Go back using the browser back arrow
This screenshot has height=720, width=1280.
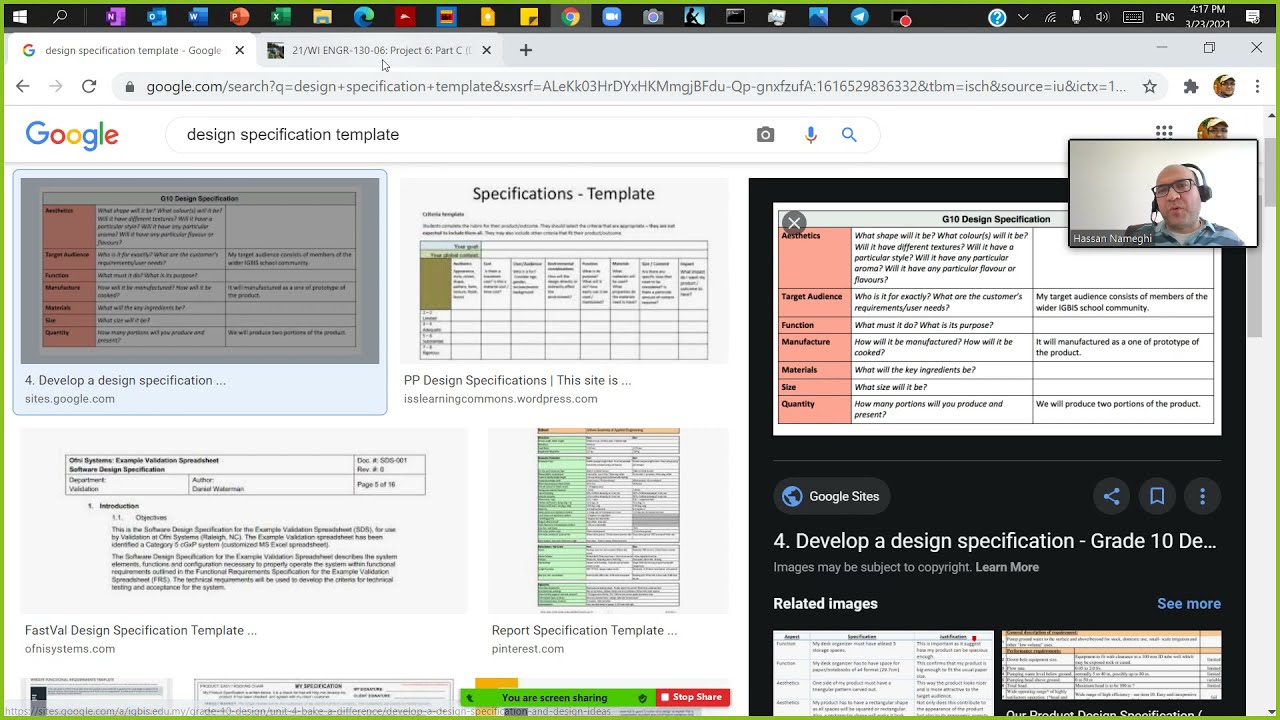click(23, 87)
